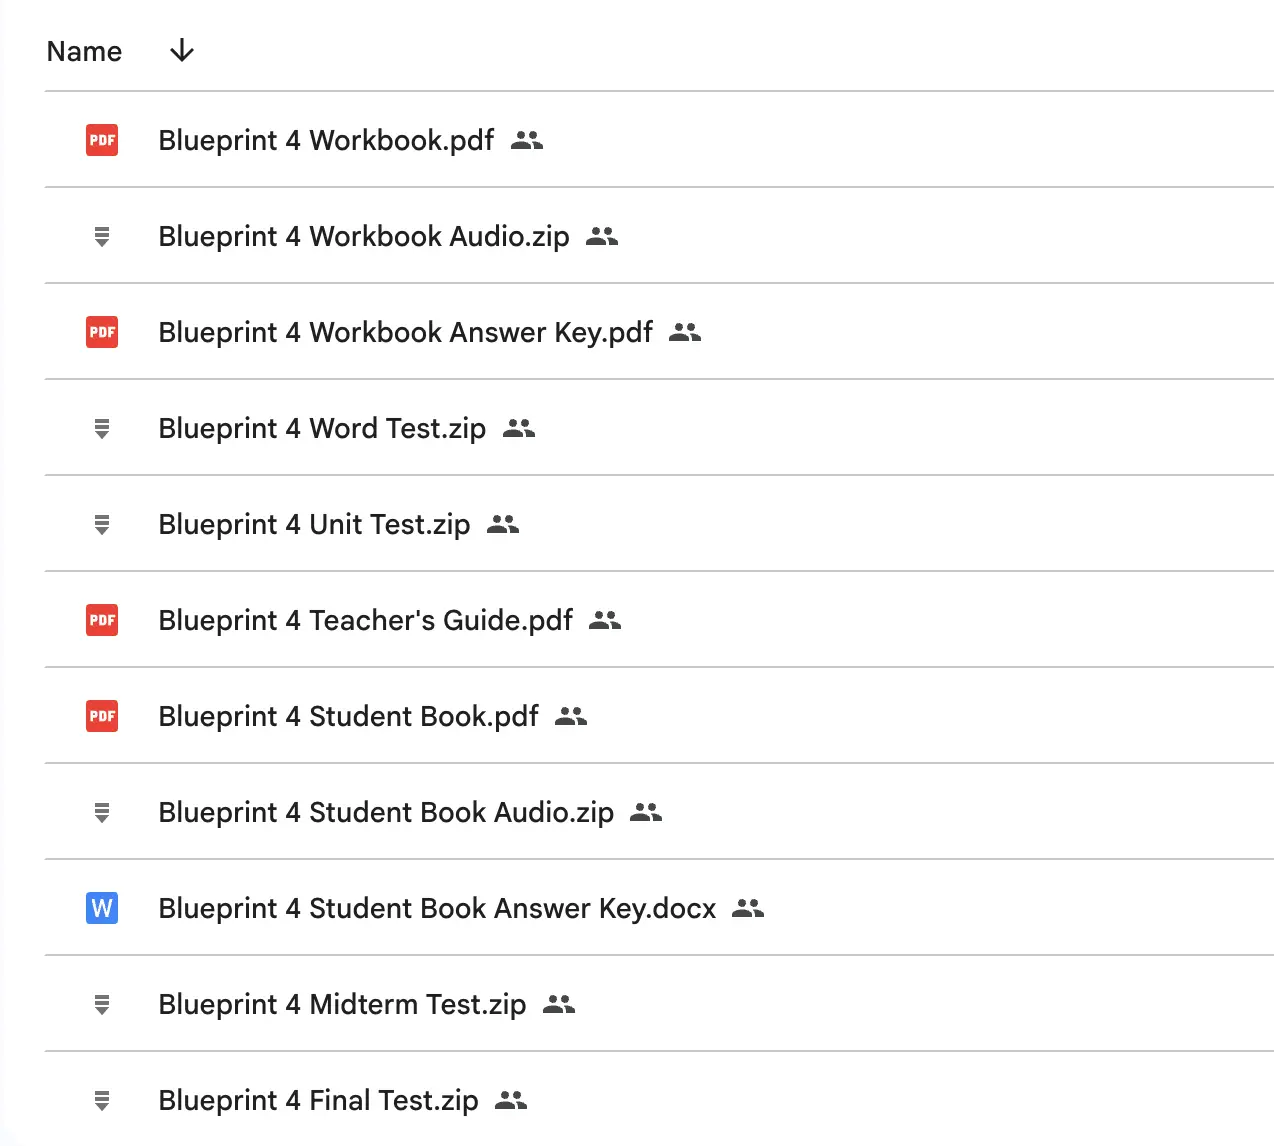The image size is (1274, 1146).
Task: Open Blueprint 4 Workbook.pdf
Action: (326, 140)
